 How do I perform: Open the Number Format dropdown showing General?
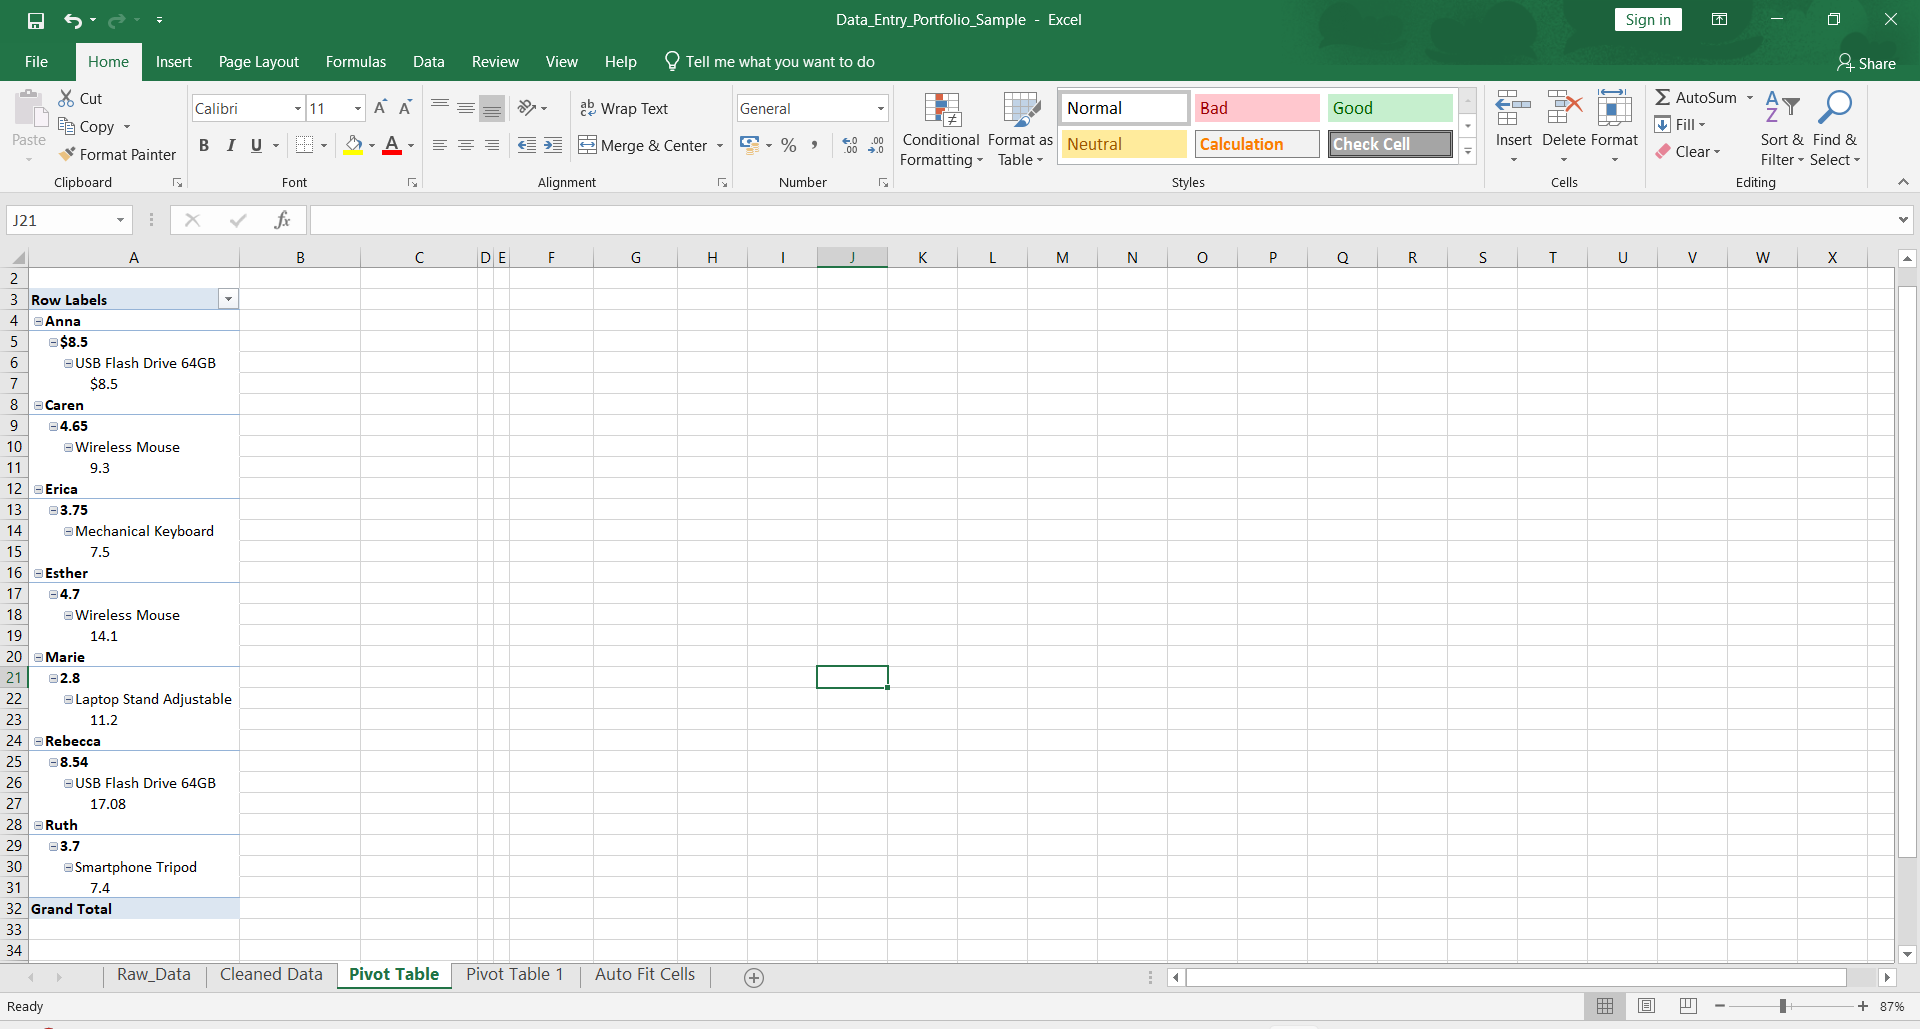pos(880,108)
